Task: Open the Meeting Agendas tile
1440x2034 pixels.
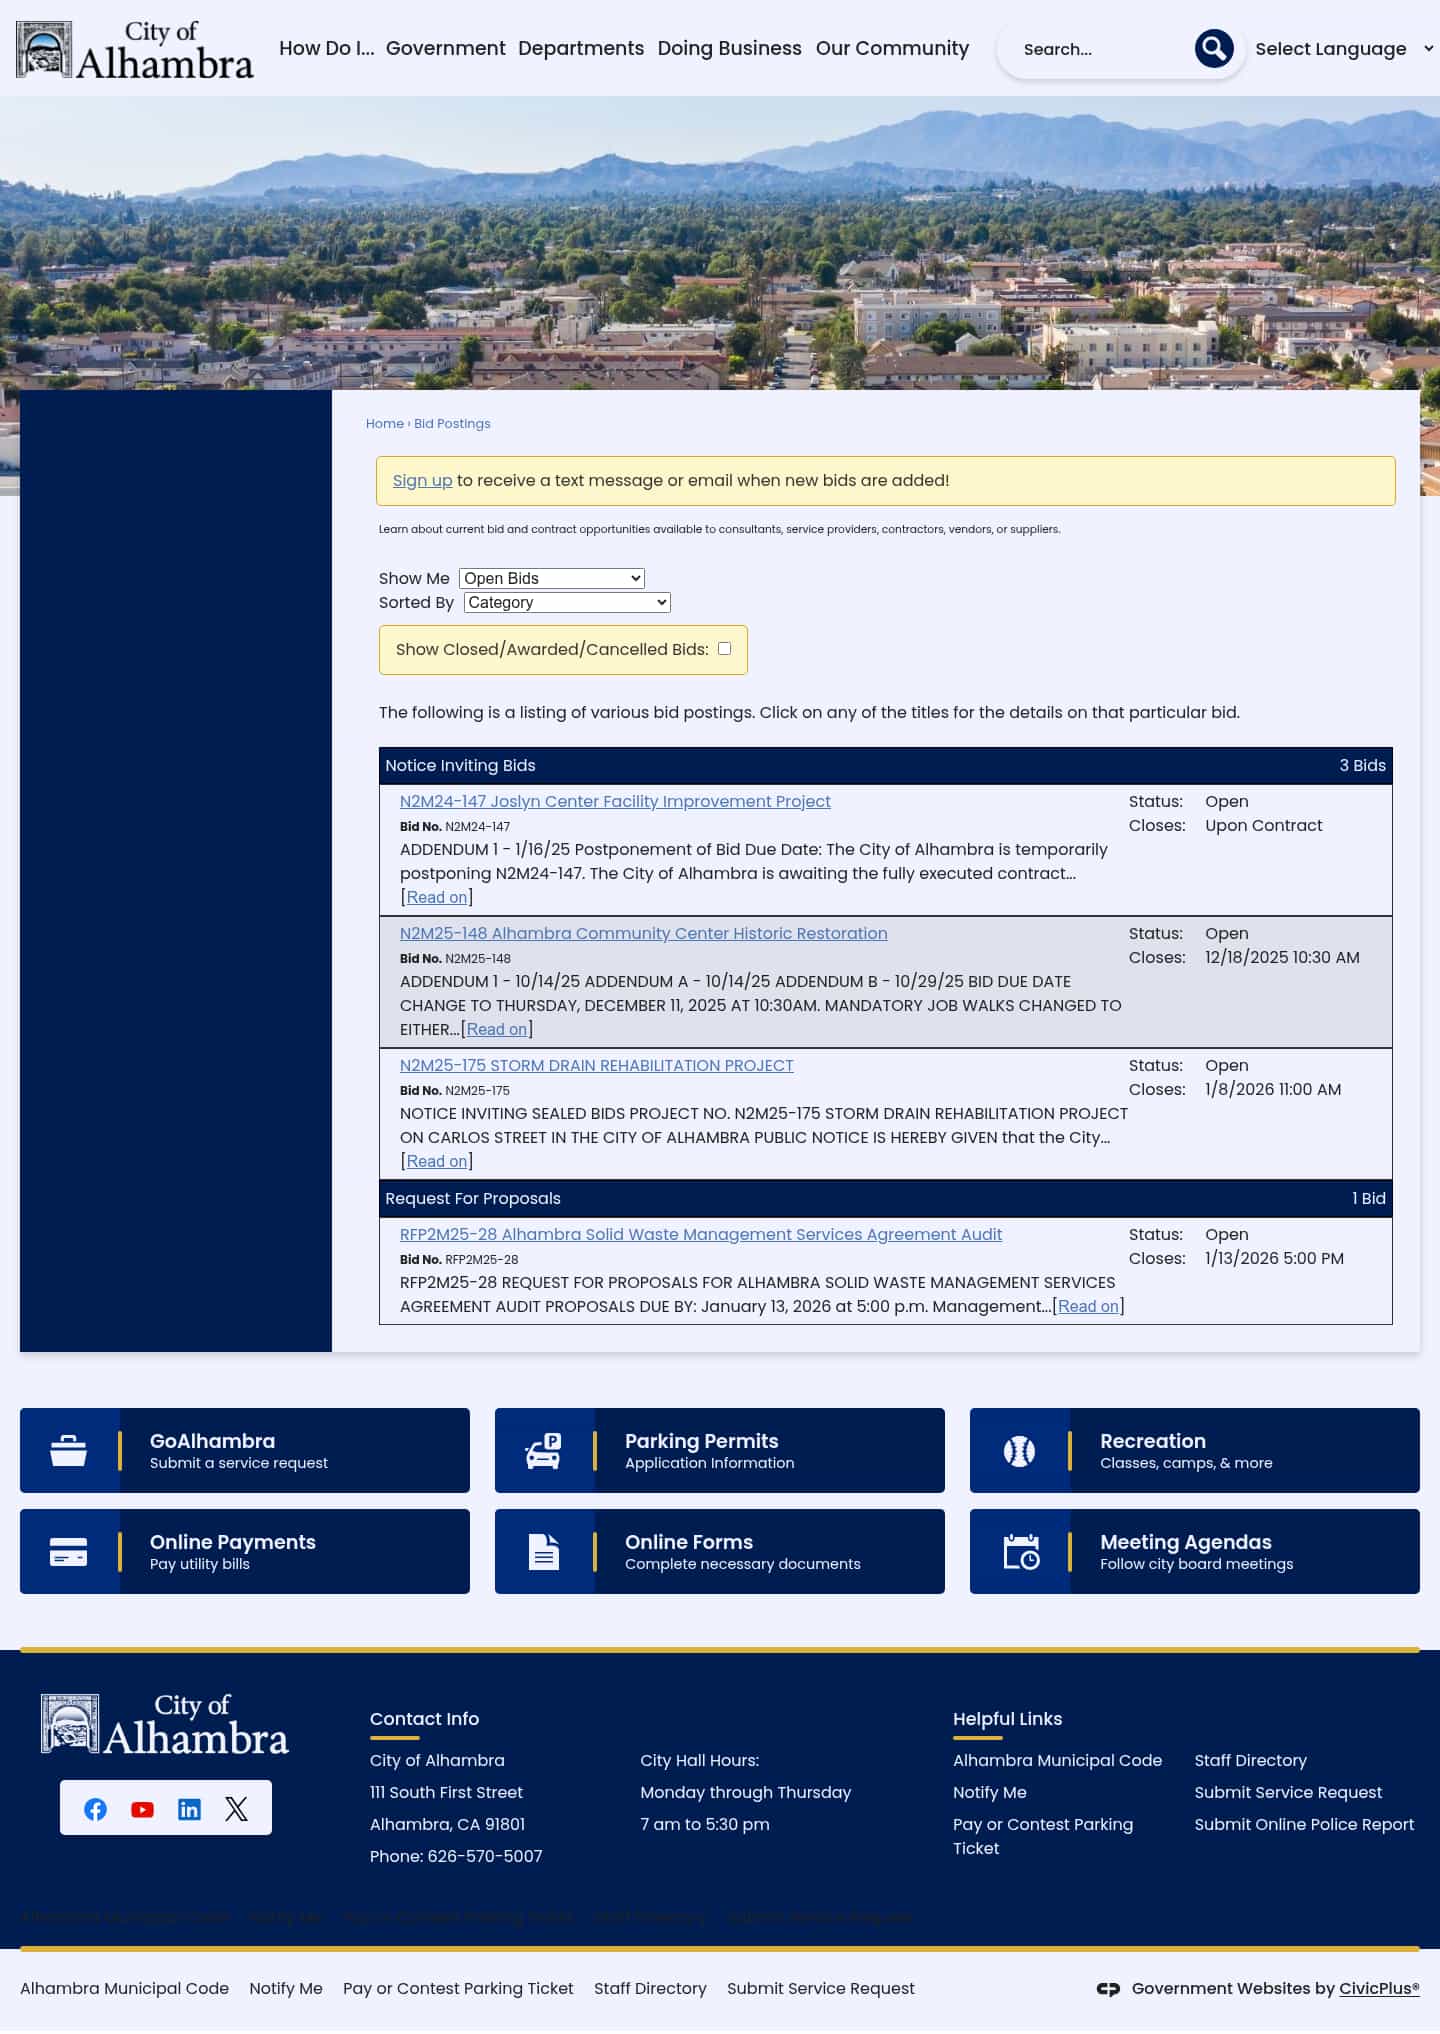Action: [x=1195, y=1552]
